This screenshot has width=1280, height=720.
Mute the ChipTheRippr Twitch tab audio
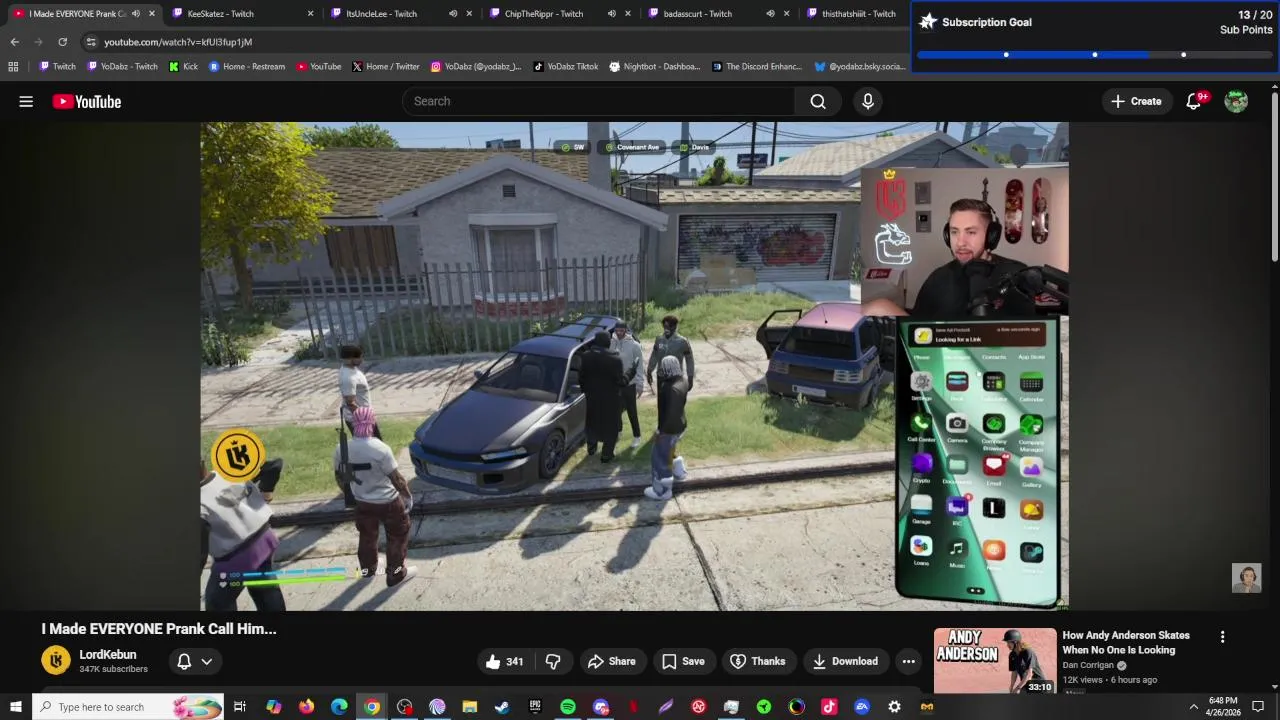(611, 14)
